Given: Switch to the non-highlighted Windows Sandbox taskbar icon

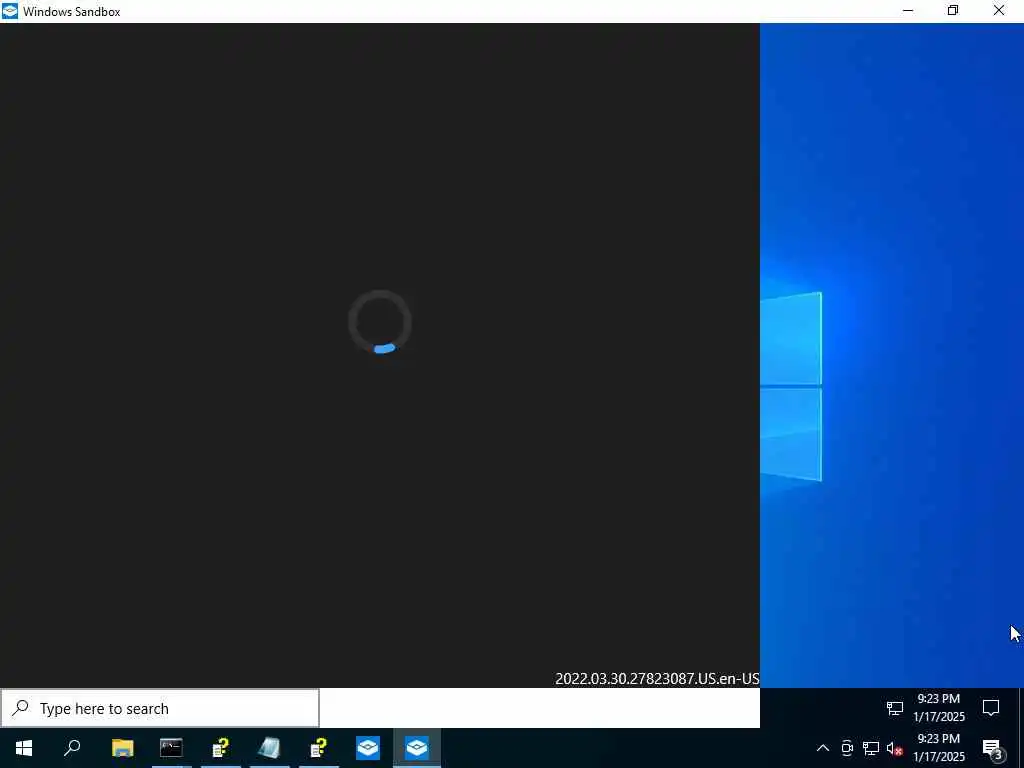Looking at the screenshot, I should (x=368, y=748).
